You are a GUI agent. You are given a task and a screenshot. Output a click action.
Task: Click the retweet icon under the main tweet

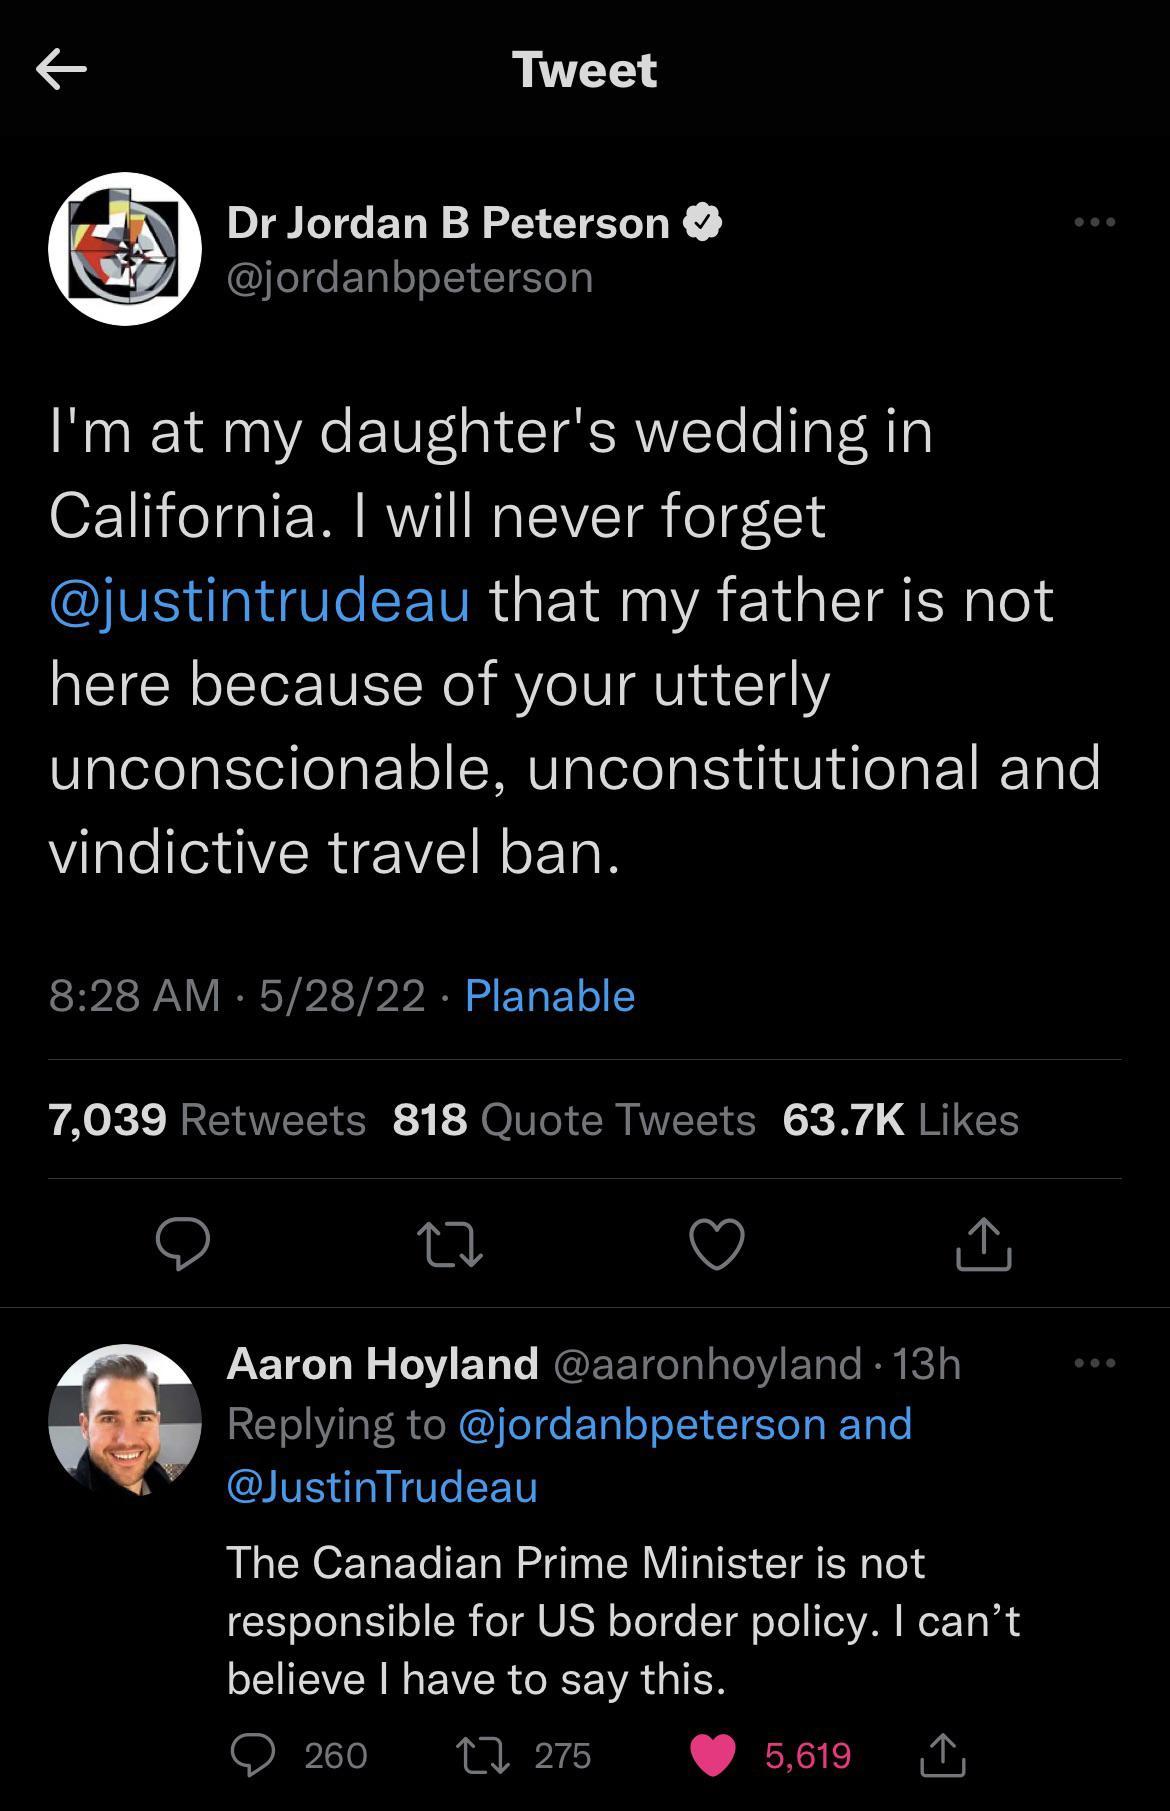tap(449, 1246)
